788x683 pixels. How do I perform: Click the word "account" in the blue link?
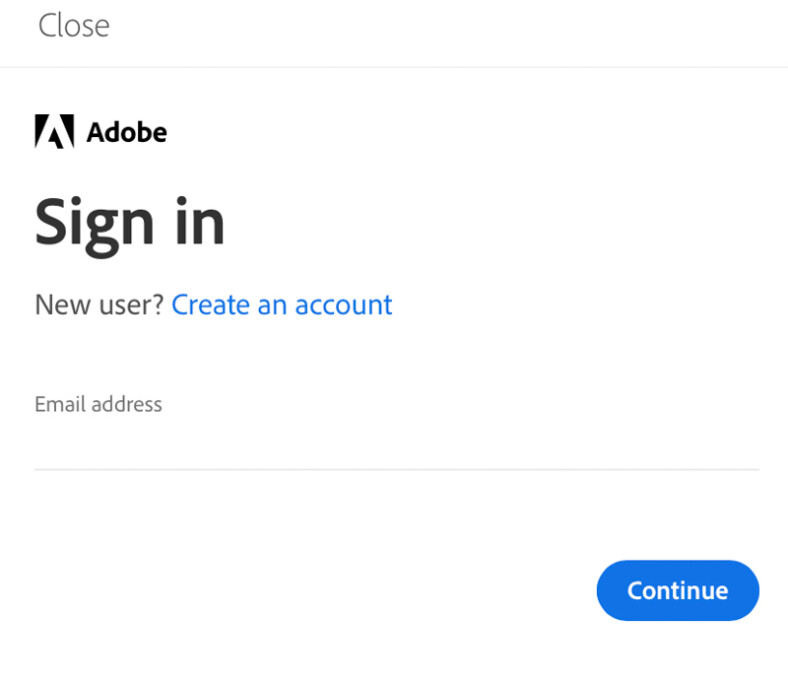(343, 304)
